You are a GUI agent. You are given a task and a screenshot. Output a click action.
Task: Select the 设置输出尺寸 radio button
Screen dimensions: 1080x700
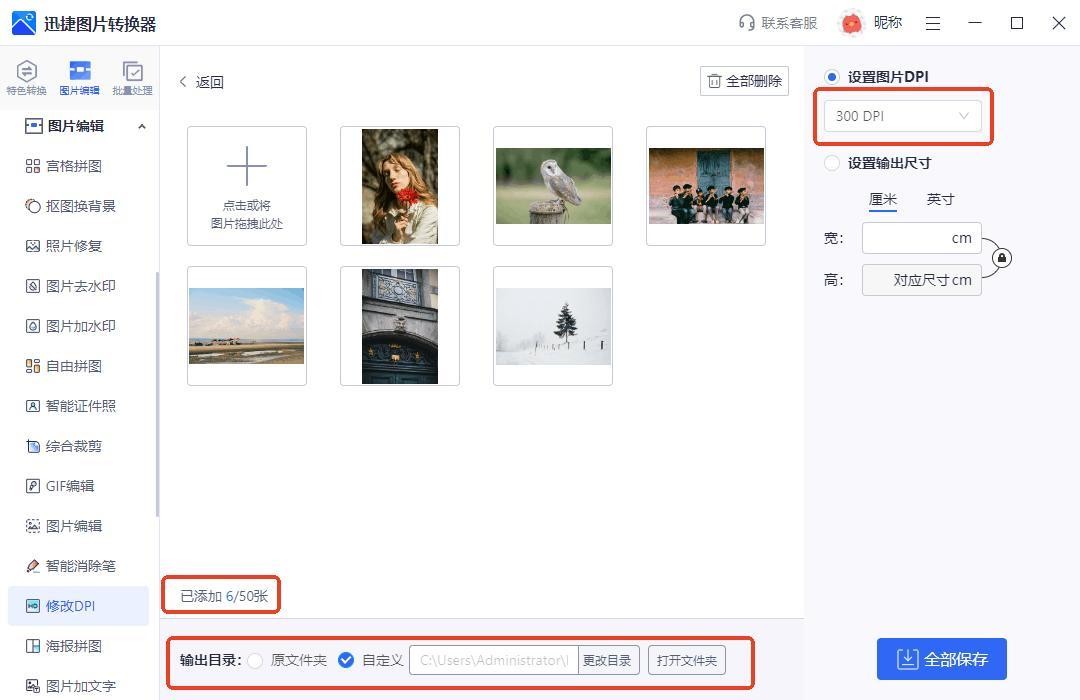point(832,163)
